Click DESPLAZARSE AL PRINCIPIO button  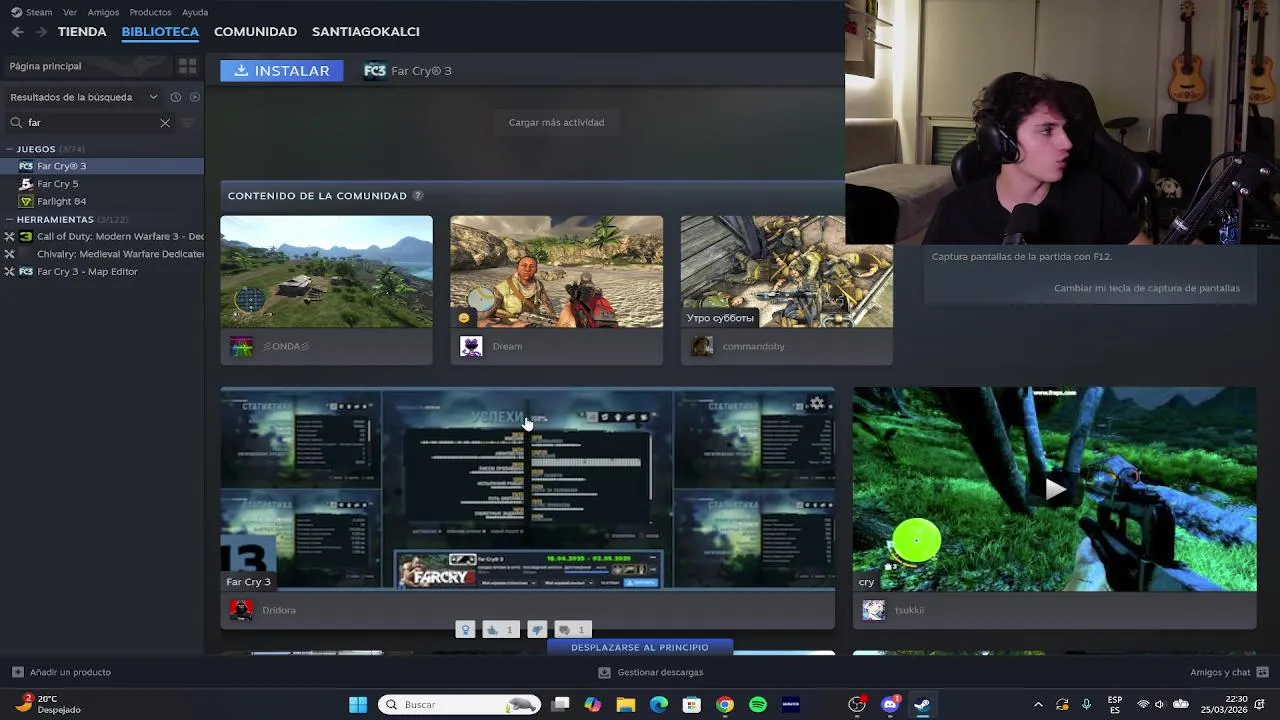click(x=639, y=647)
